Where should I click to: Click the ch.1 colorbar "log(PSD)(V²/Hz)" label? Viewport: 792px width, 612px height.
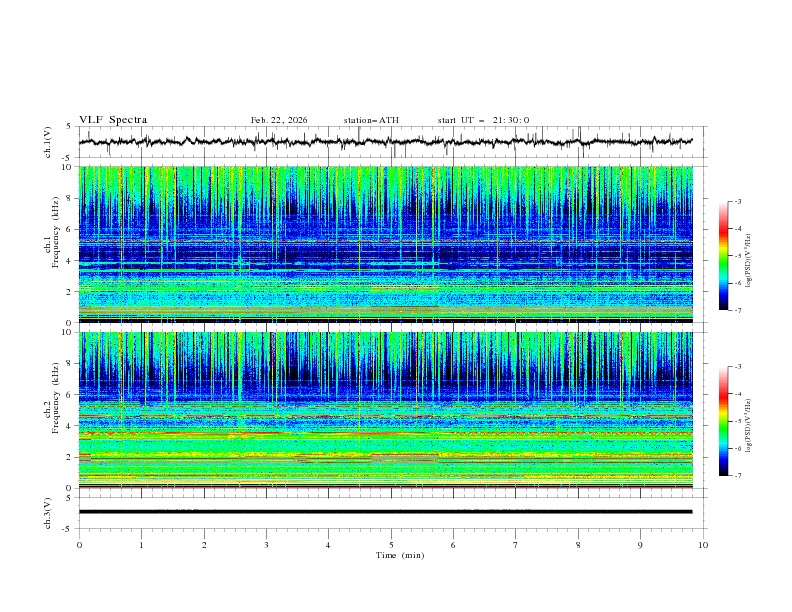pyautogui.click(x=748, y=261)
